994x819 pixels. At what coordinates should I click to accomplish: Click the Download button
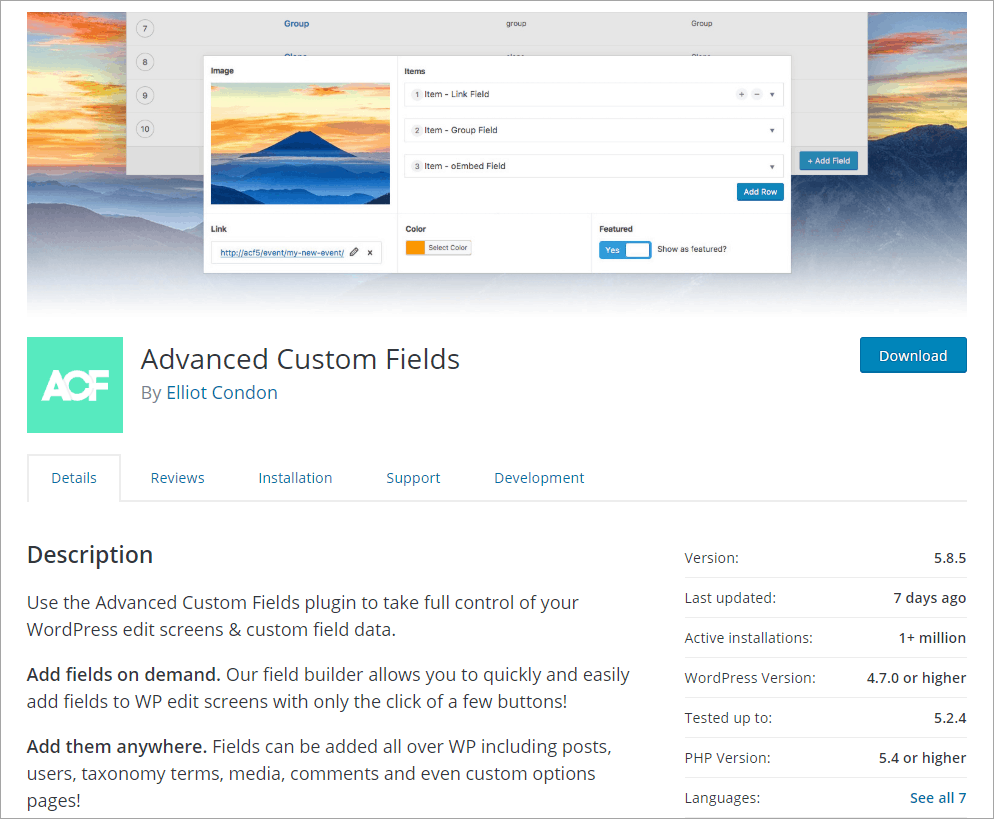912,355
